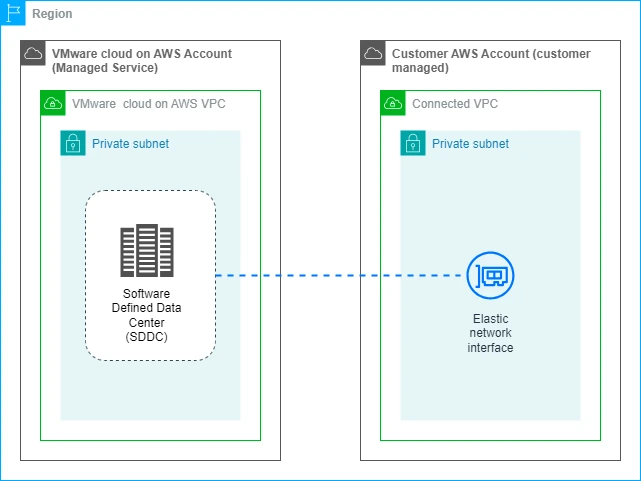Select the Region label text
This screenshot has width=641, height=481.
click(x=52, y=15)
